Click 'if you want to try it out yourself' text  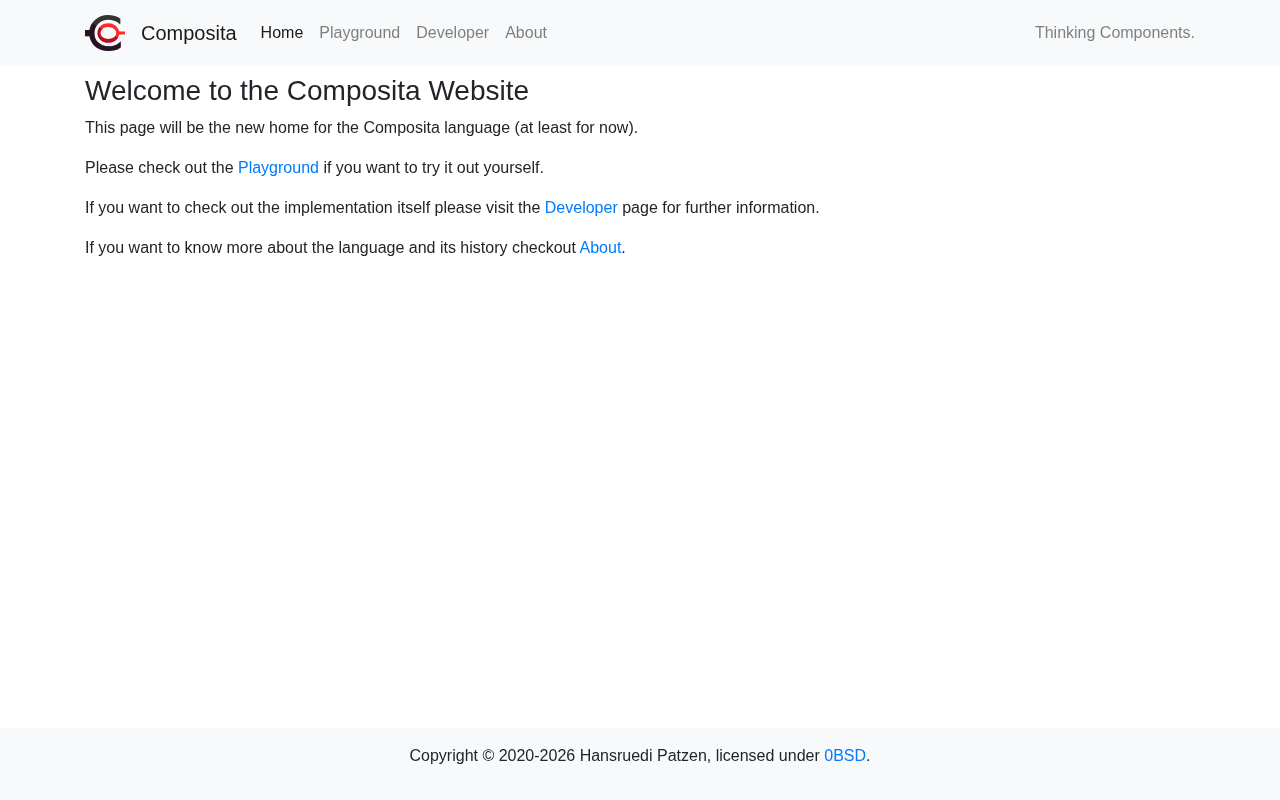coord(433,168)
